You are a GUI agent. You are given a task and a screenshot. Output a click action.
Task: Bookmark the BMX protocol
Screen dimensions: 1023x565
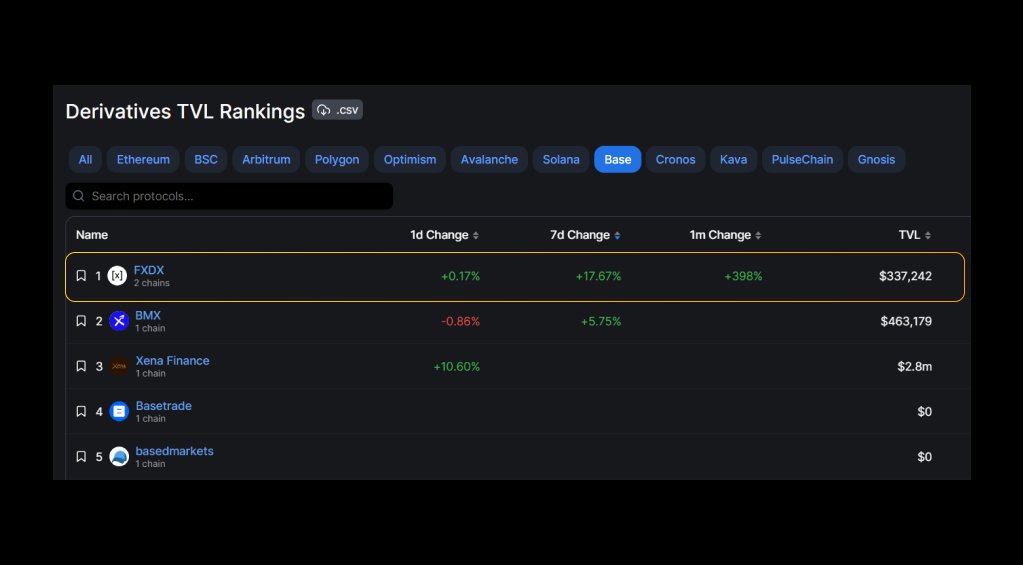(x=81, y=321)
